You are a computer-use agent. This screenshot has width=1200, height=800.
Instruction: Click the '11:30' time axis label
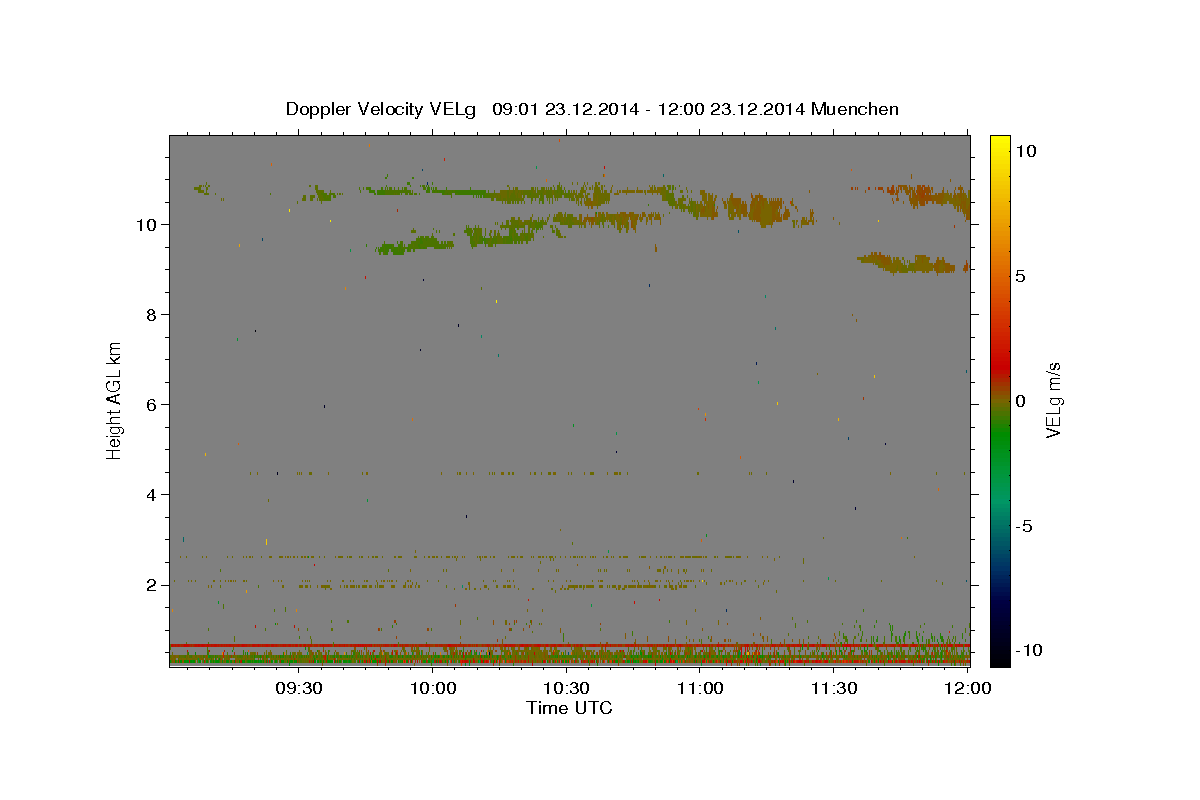click(x=833, y=688)
